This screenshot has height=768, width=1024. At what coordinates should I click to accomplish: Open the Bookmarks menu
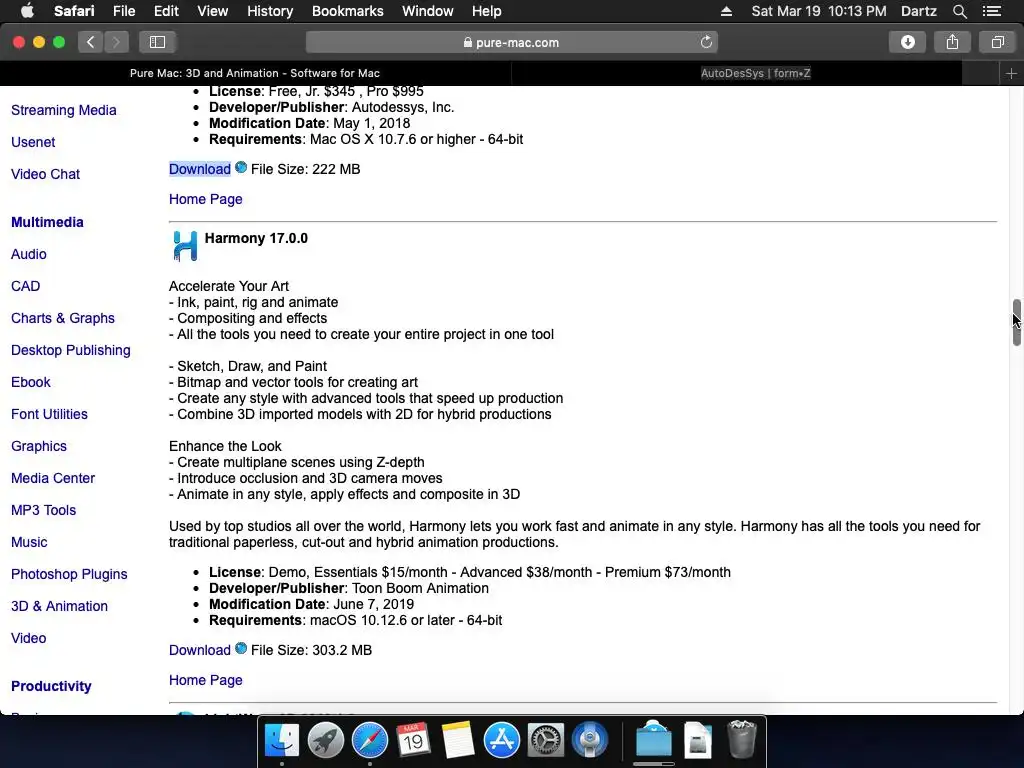pyautogui.click(x=347, y=11)
